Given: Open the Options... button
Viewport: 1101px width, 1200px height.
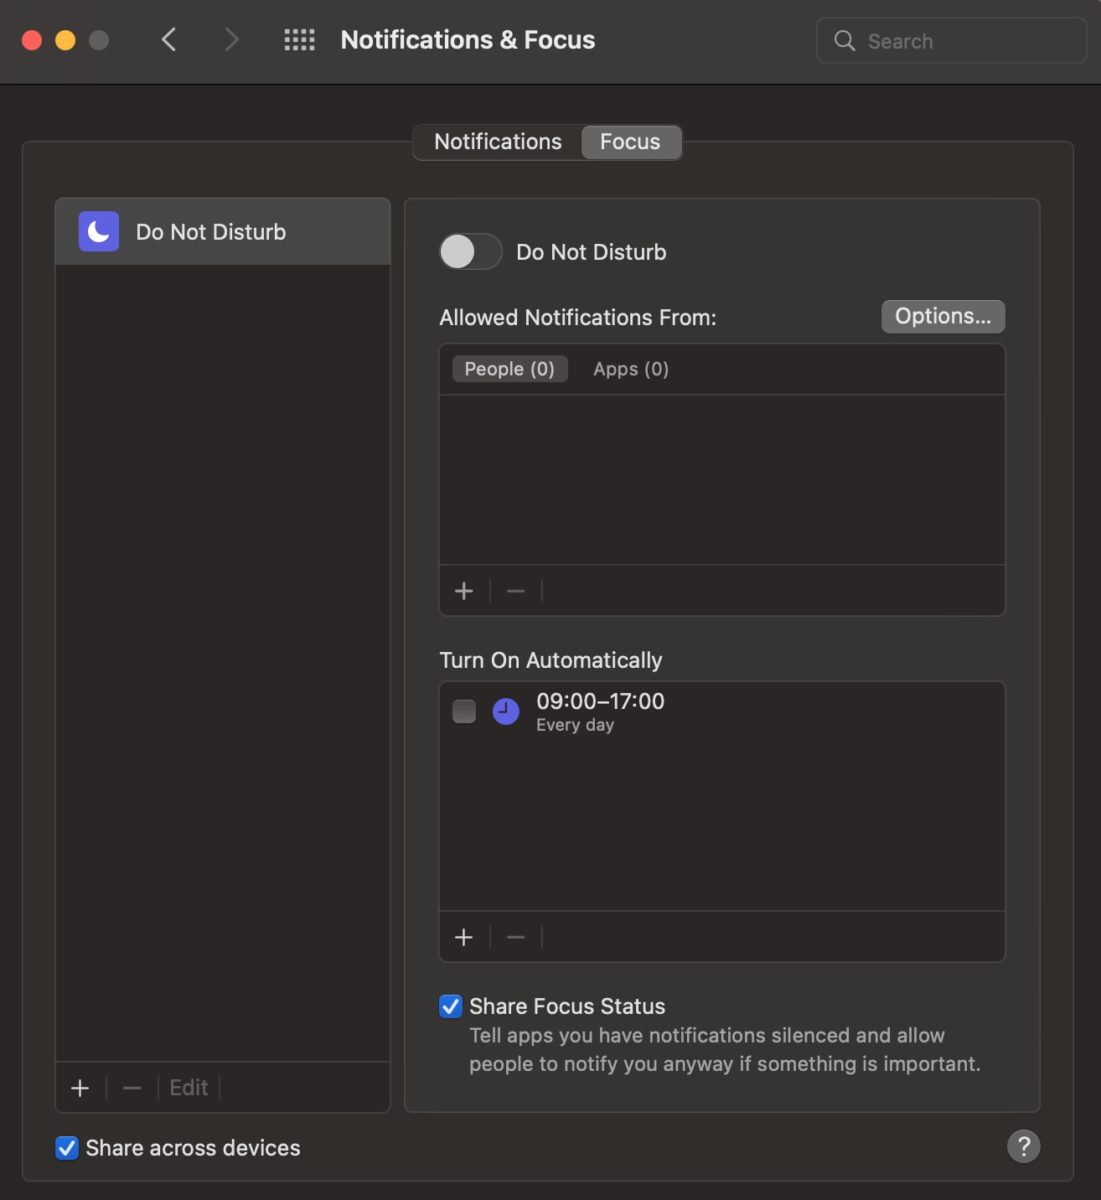Looking at the screenshot, I should tap(943, 316).
